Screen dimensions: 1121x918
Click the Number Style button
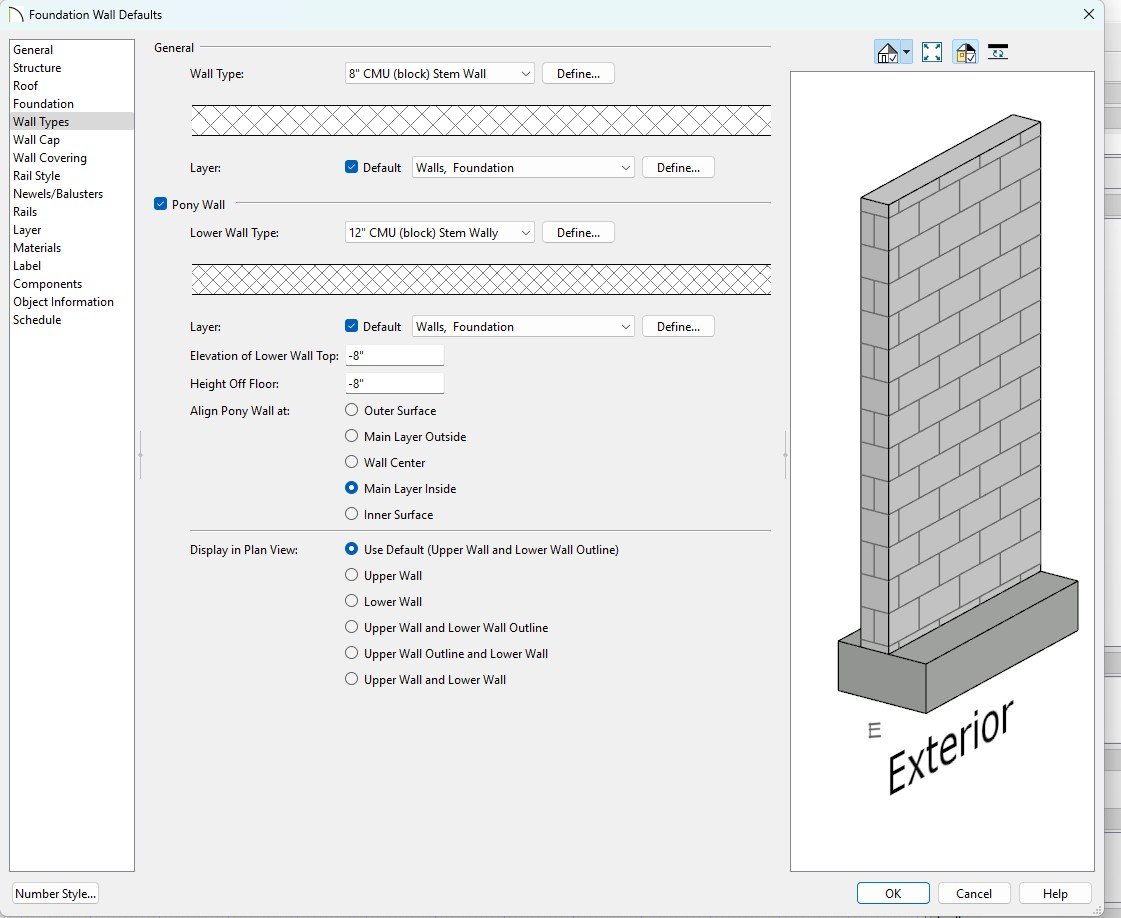(55, 894)
